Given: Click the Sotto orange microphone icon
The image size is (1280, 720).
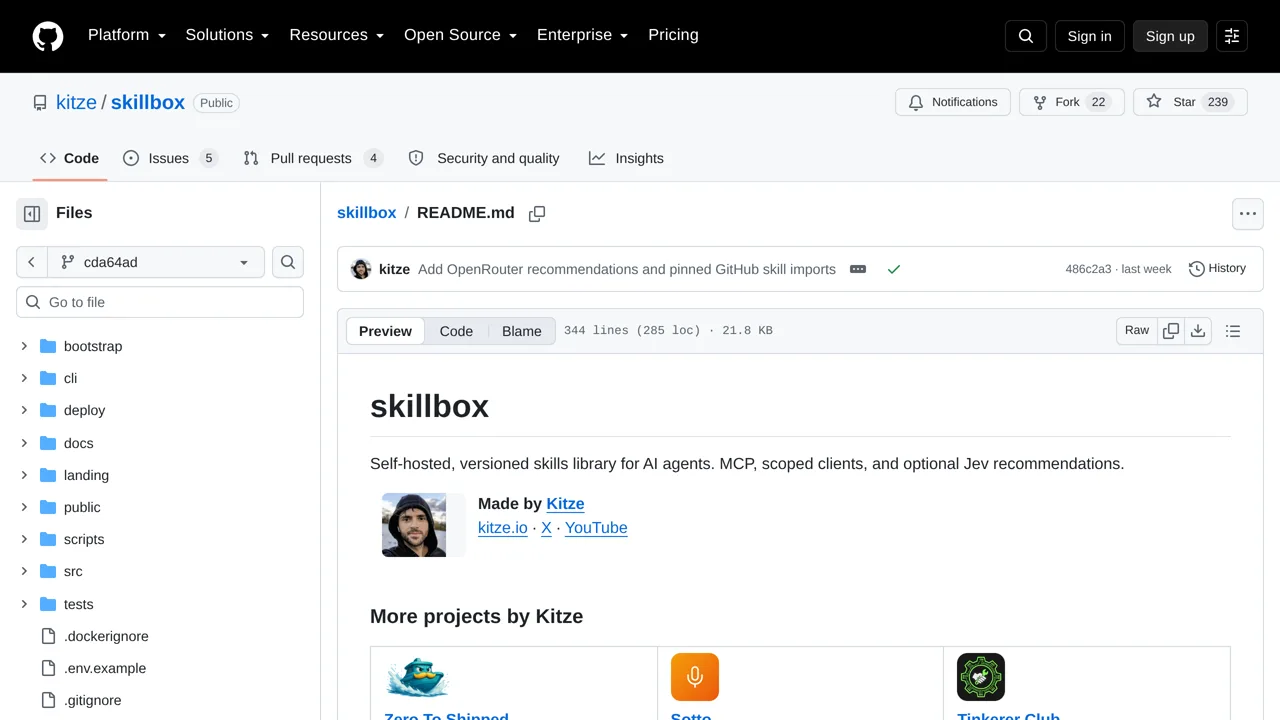Looking at the screenshot, I should coord(695,677).
